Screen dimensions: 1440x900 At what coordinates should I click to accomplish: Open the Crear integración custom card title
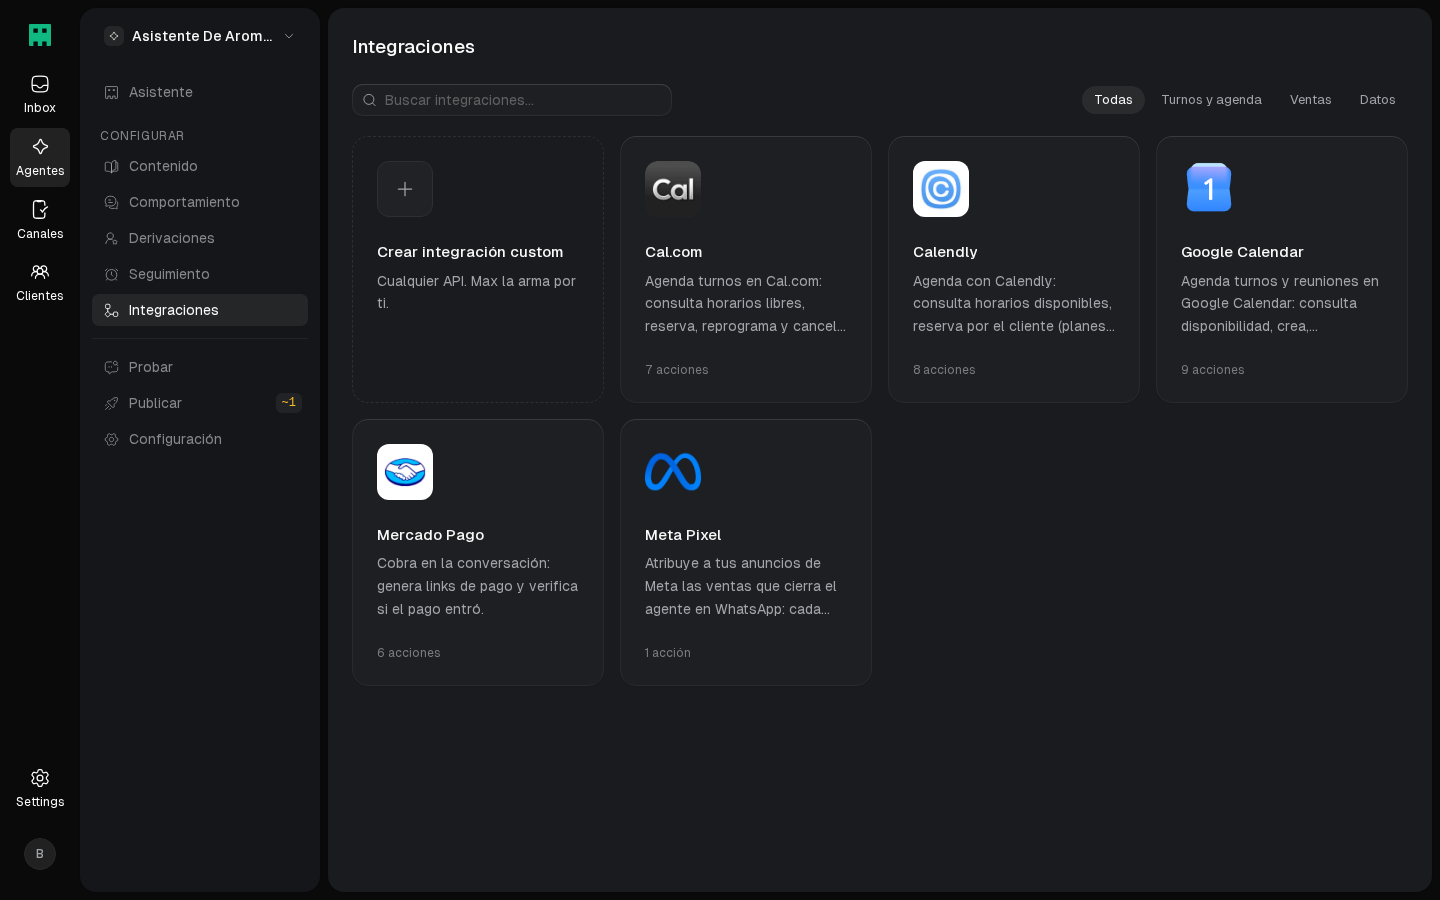tap(470, 252)
